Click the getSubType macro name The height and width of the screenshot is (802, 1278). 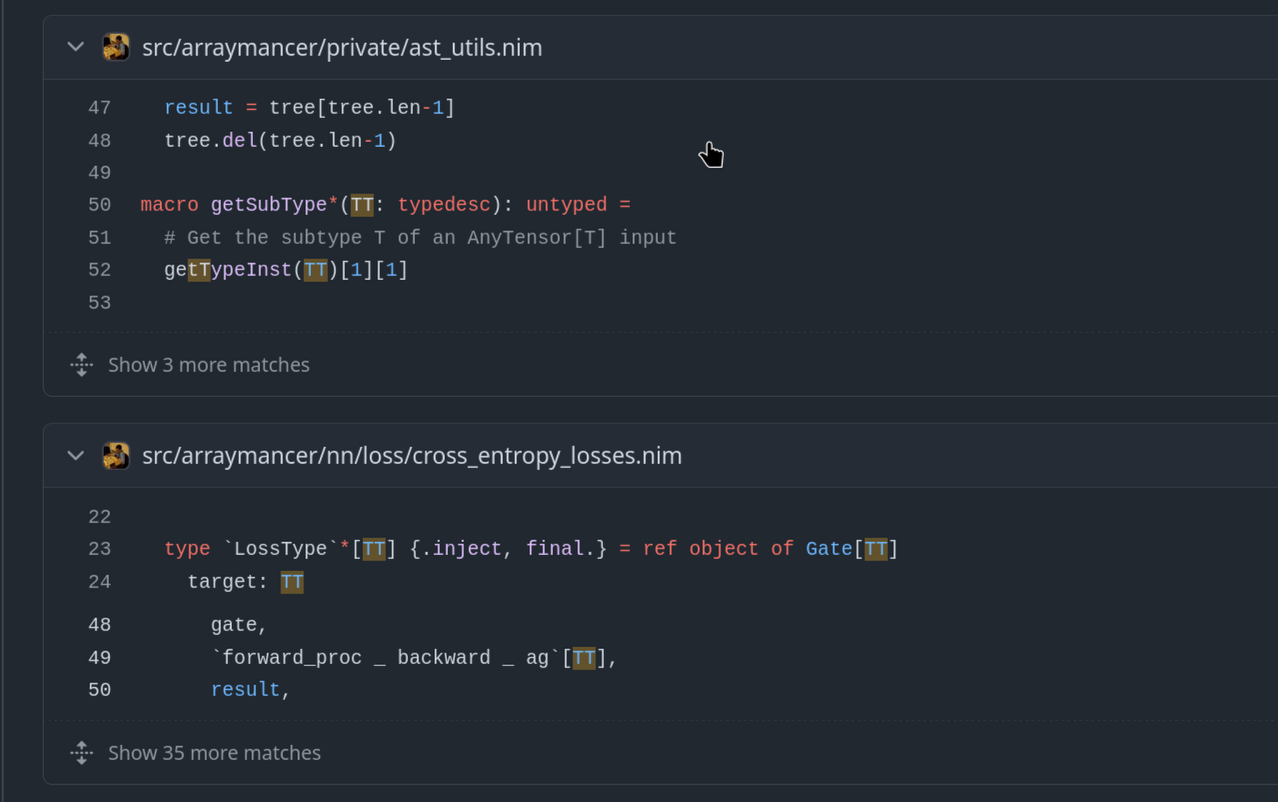pos(268,205)
